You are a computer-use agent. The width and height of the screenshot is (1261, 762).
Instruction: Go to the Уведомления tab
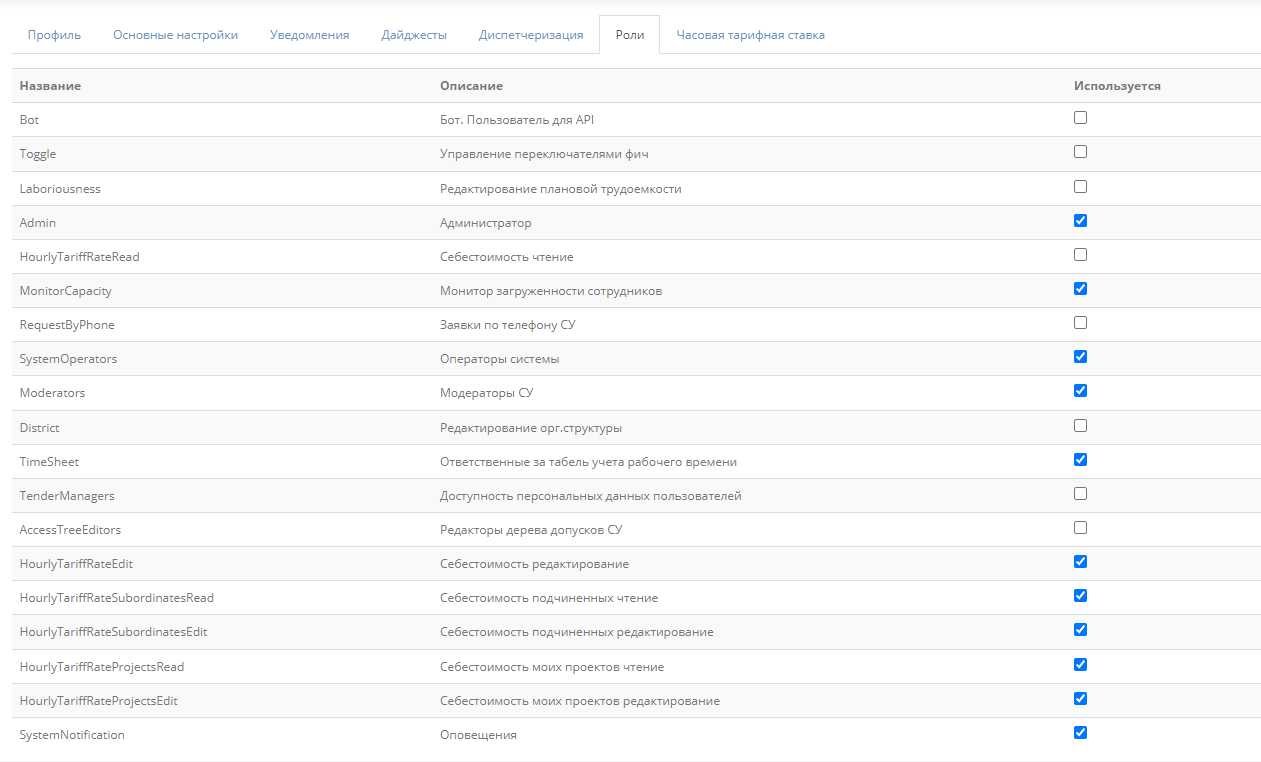(309, 35)
